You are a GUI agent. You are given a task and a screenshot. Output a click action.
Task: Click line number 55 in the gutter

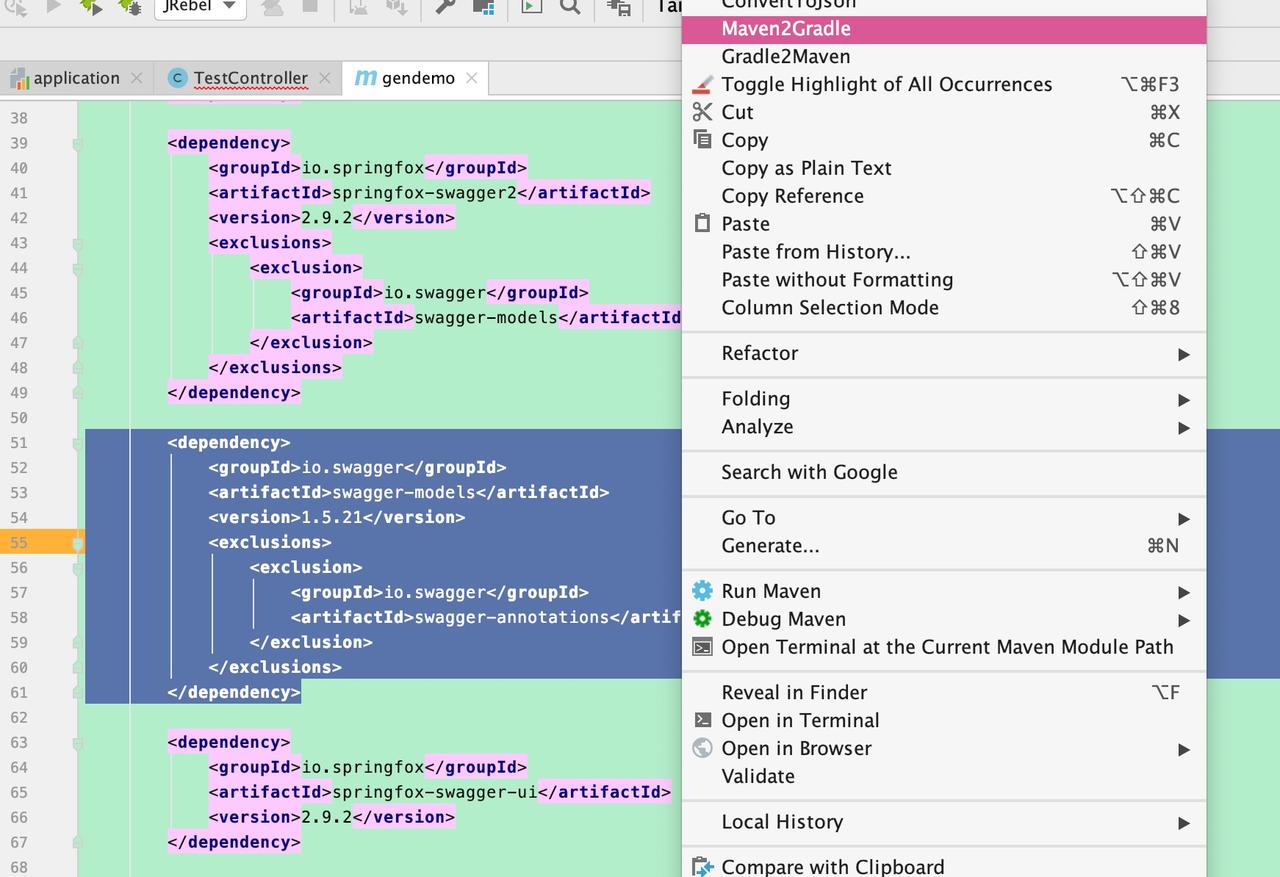(x=19, y=543)
